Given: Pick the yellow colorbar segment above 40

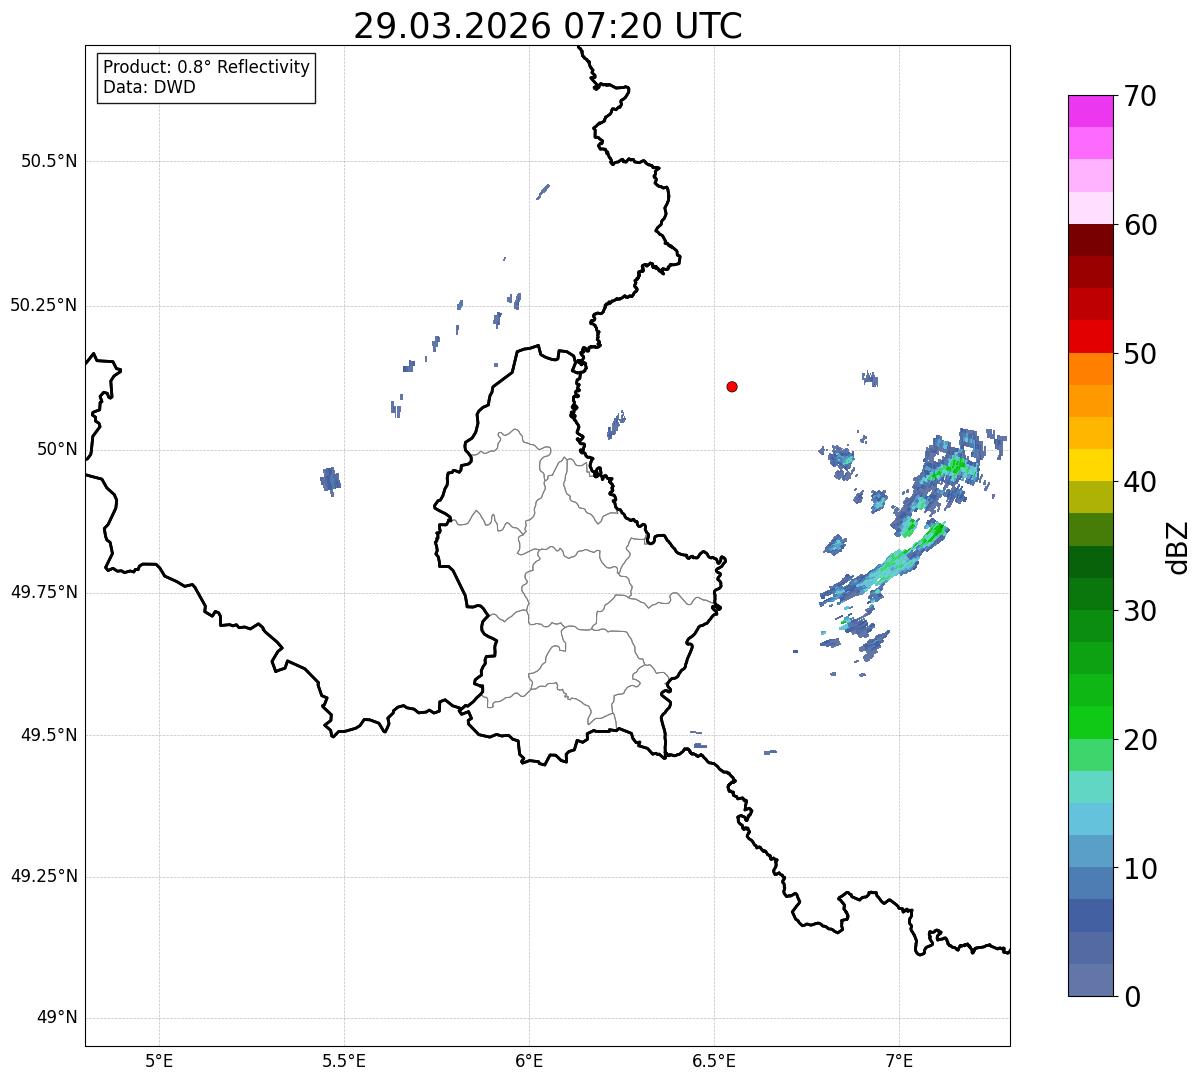Looking at the screenshot, I should click(x=1091, y=465).
